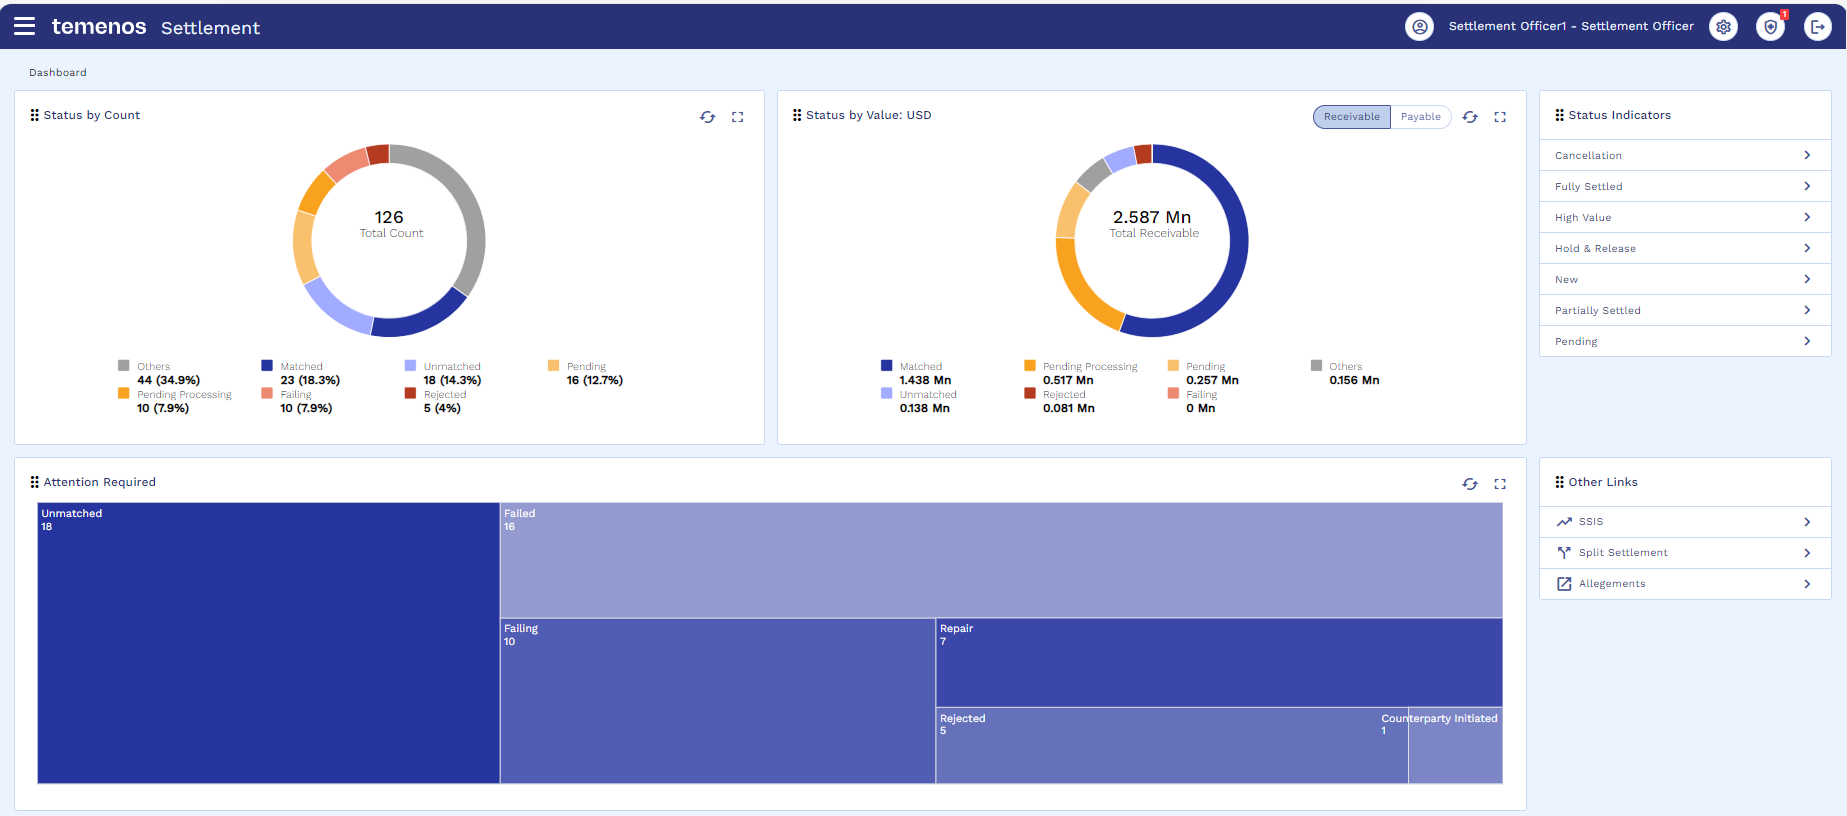1847x816 pixels.
Task: Open the Partially Settled row
Action: pos(1685,310)
